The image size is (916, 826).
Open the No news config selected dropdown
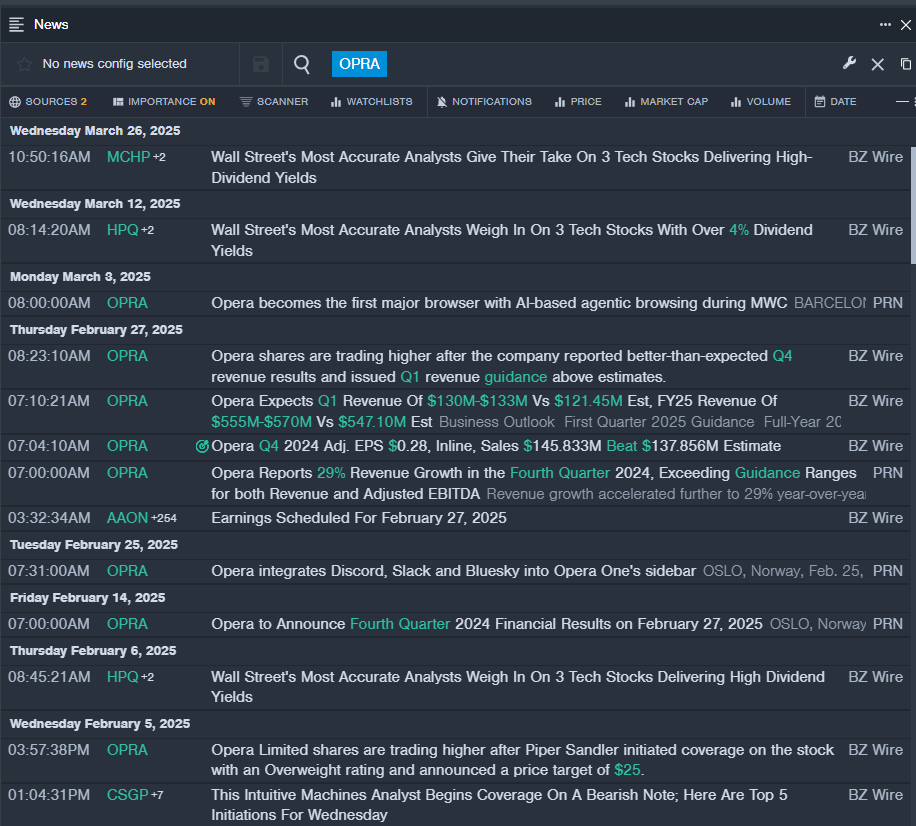pos(114,64)
